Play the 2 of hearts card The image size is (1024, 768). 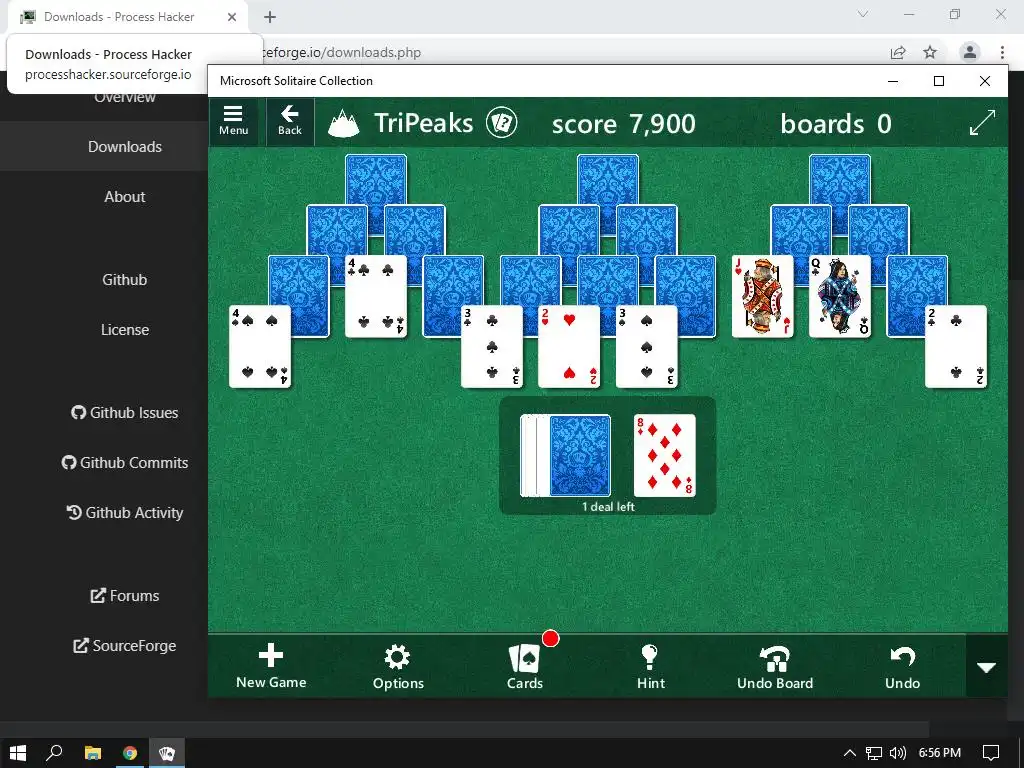pyautogui.click(x=569, y=347)
